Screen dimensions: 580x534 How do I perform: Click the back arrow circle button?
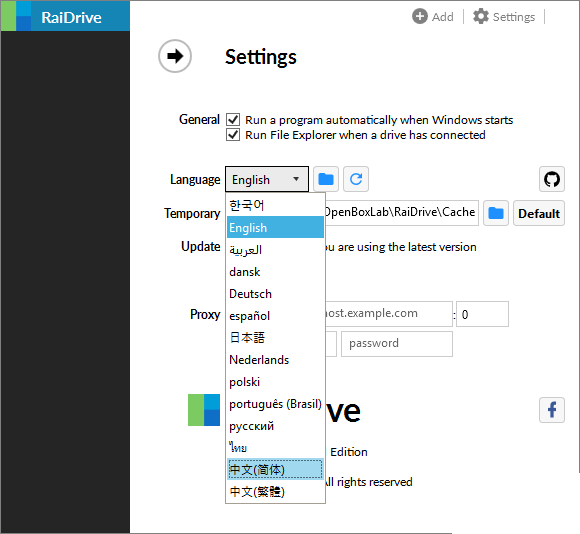click(175, 56)
